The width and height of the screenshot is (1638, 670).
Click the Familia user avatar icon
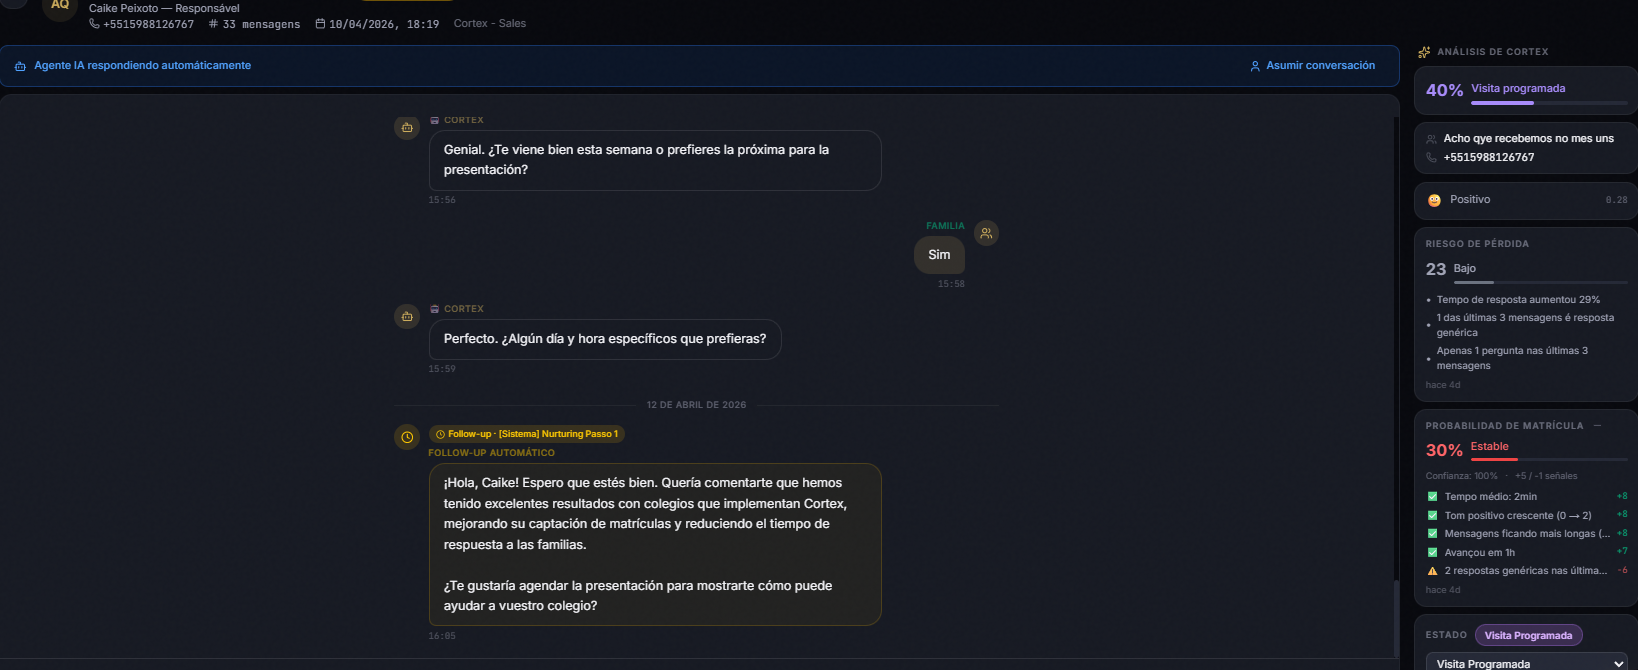986,233
